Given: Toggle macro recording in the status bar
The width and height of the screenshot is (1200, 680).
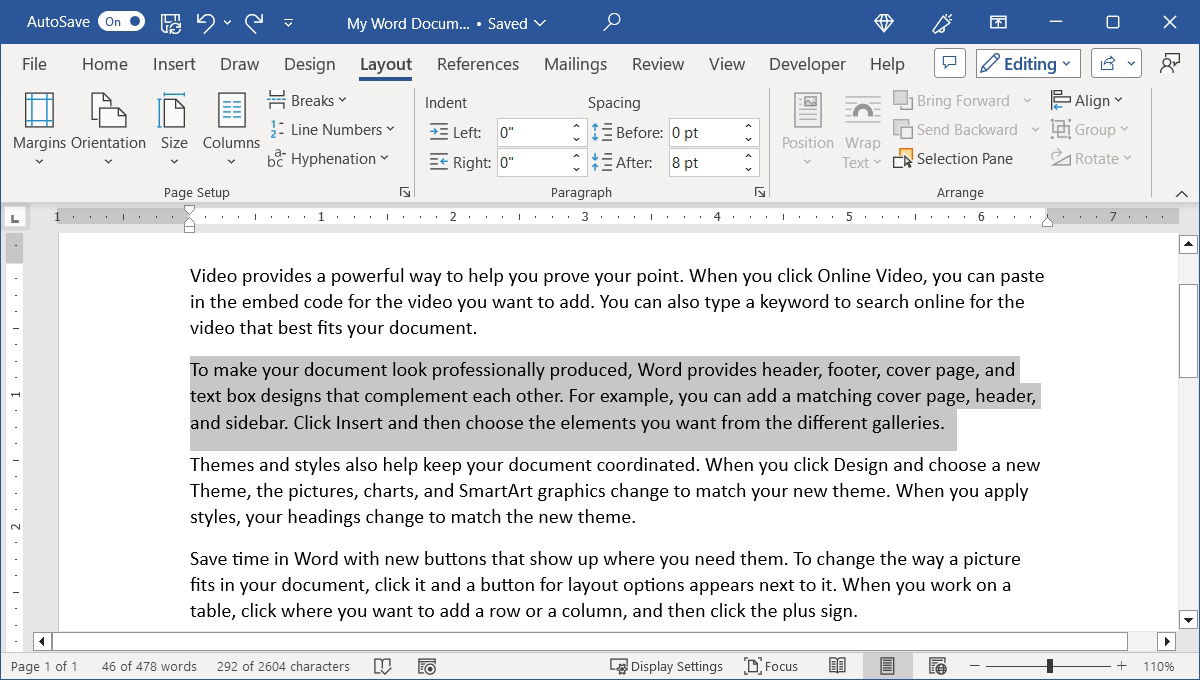Looking at the screenshot, I should click(x=427, y=665).
